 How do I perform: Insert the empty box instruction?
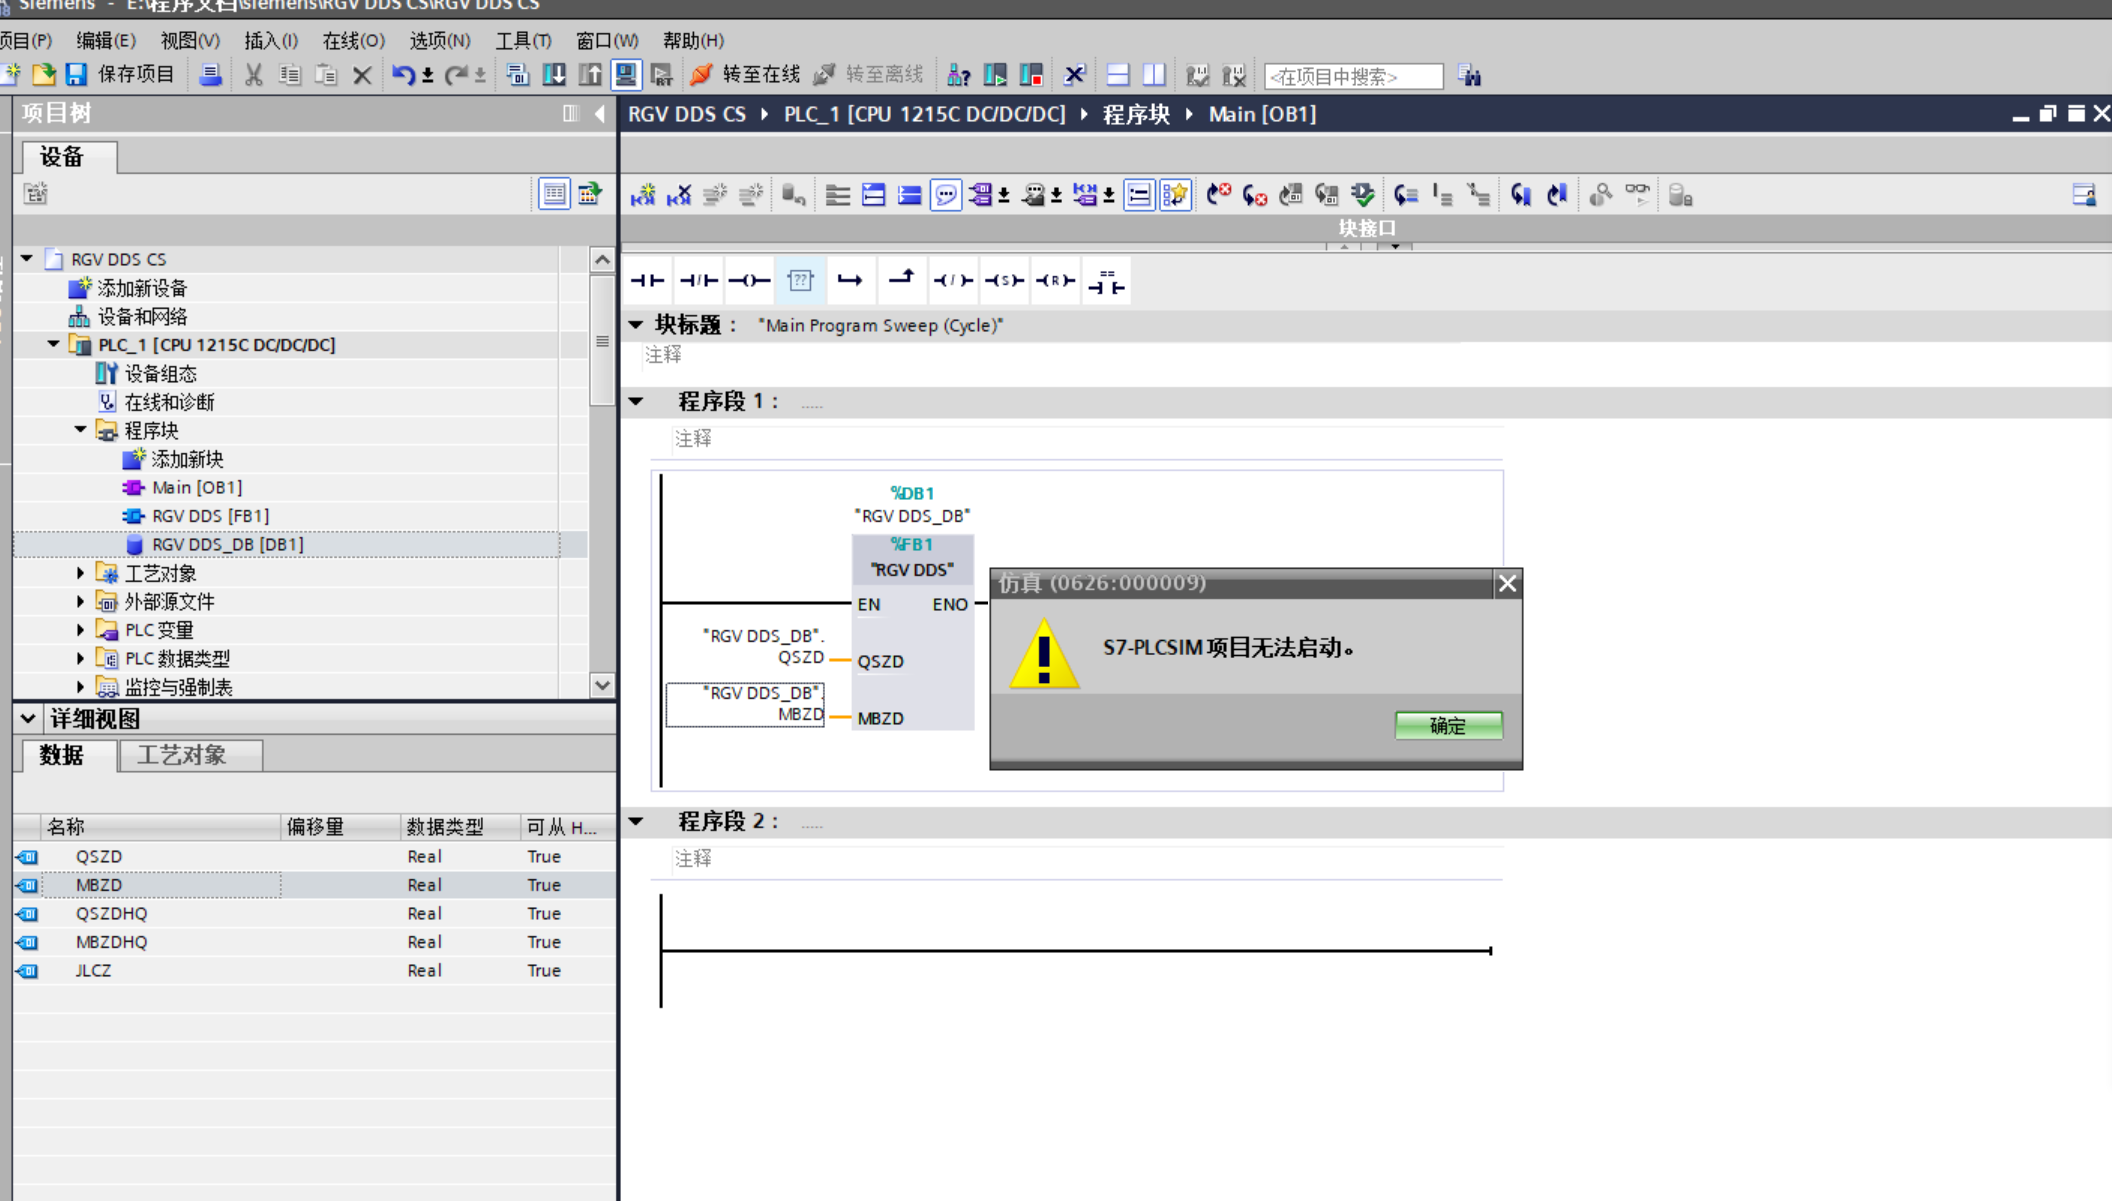pyautogui.click(x=800, y=281)
